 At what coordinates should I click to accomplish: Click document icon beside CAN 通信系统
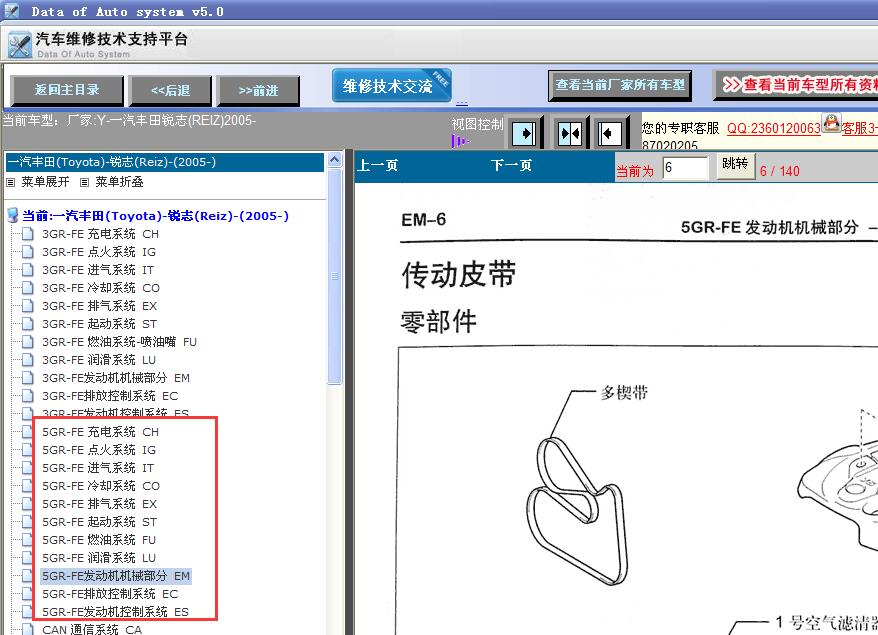click(x=27, y=629)
